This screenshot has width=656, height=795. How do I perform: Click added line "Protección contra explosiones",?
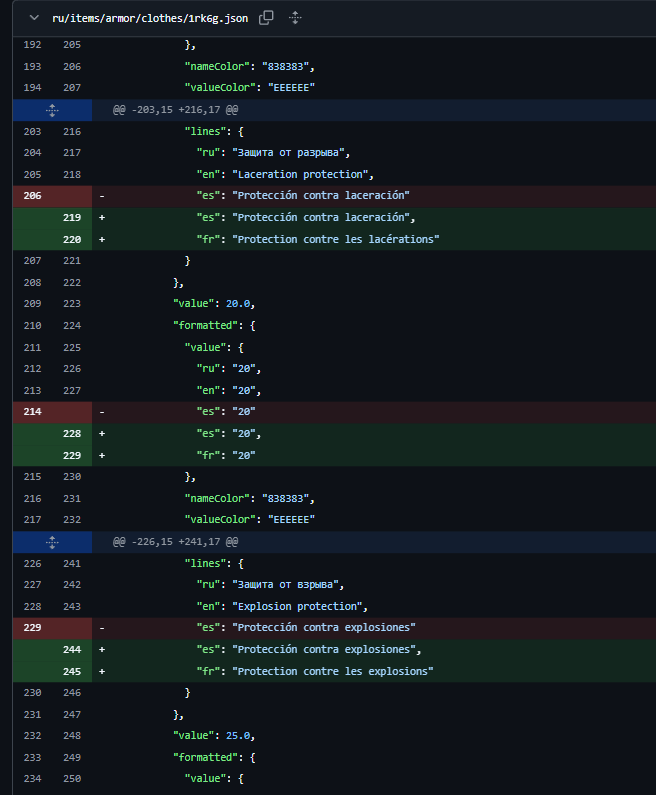click(x=326, y=649)
